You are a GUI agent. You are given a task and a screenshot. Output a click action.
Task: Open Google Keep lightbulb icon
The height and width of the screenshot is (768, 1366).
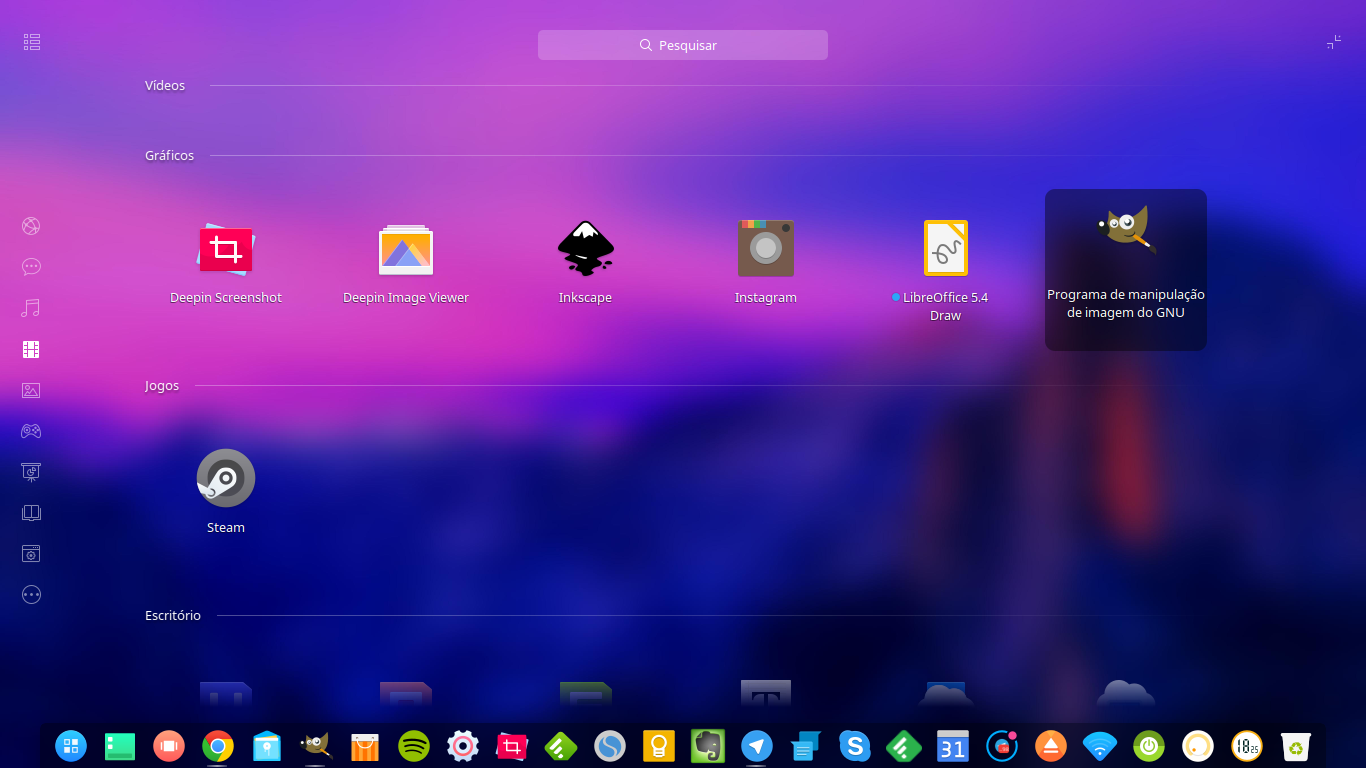click(659, 745)
